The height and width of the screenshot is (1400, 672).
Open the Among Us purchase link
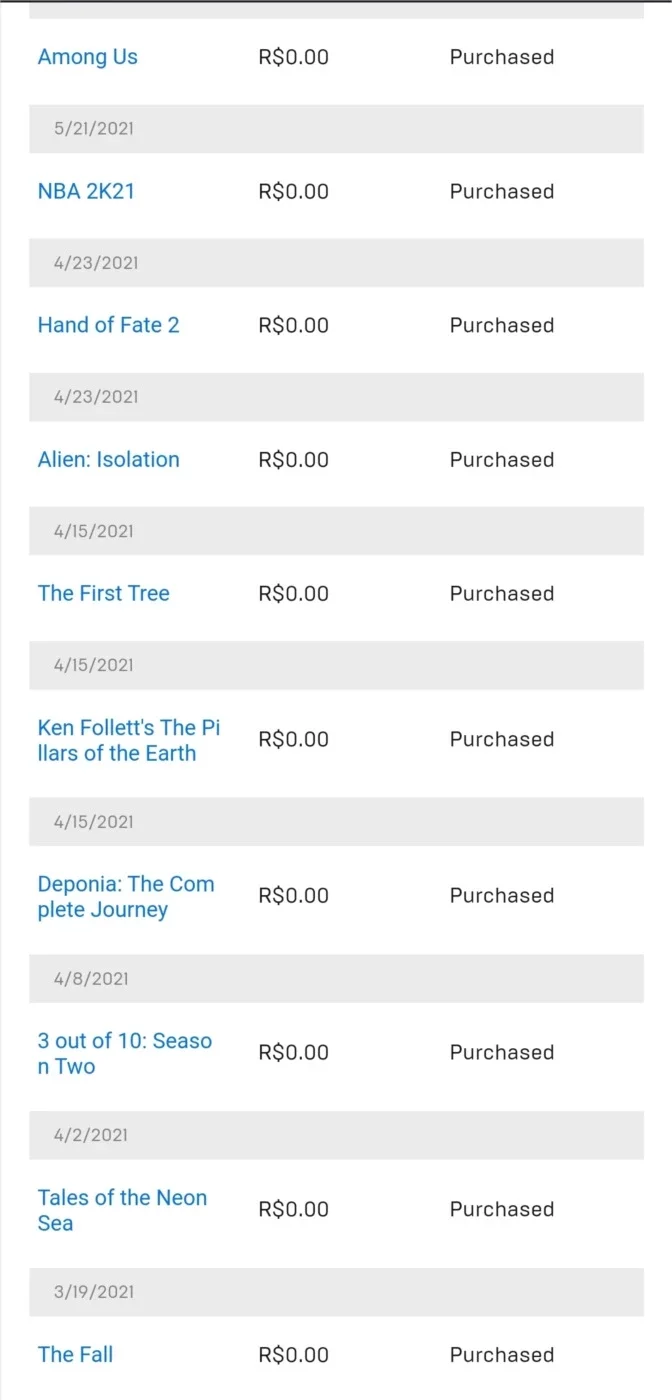coord(88,57)
